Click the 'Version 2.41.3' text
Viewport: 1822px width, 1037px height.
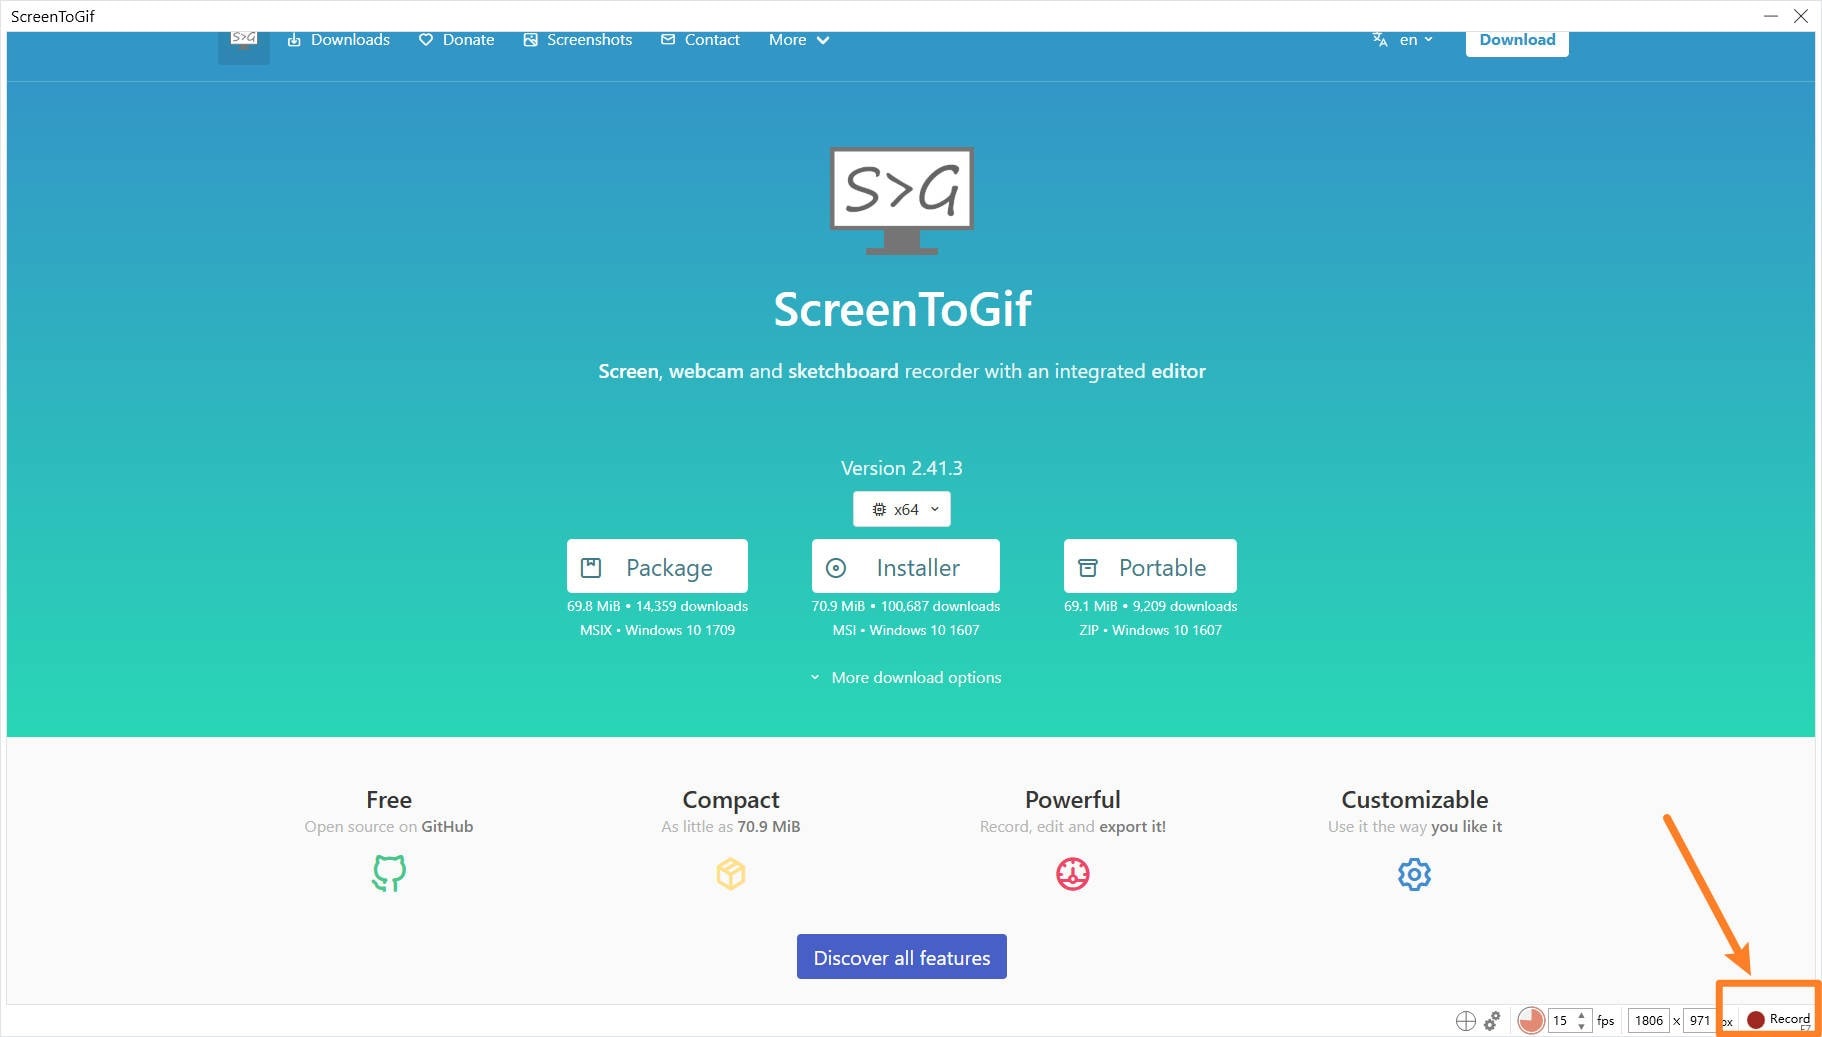(902, 468)
